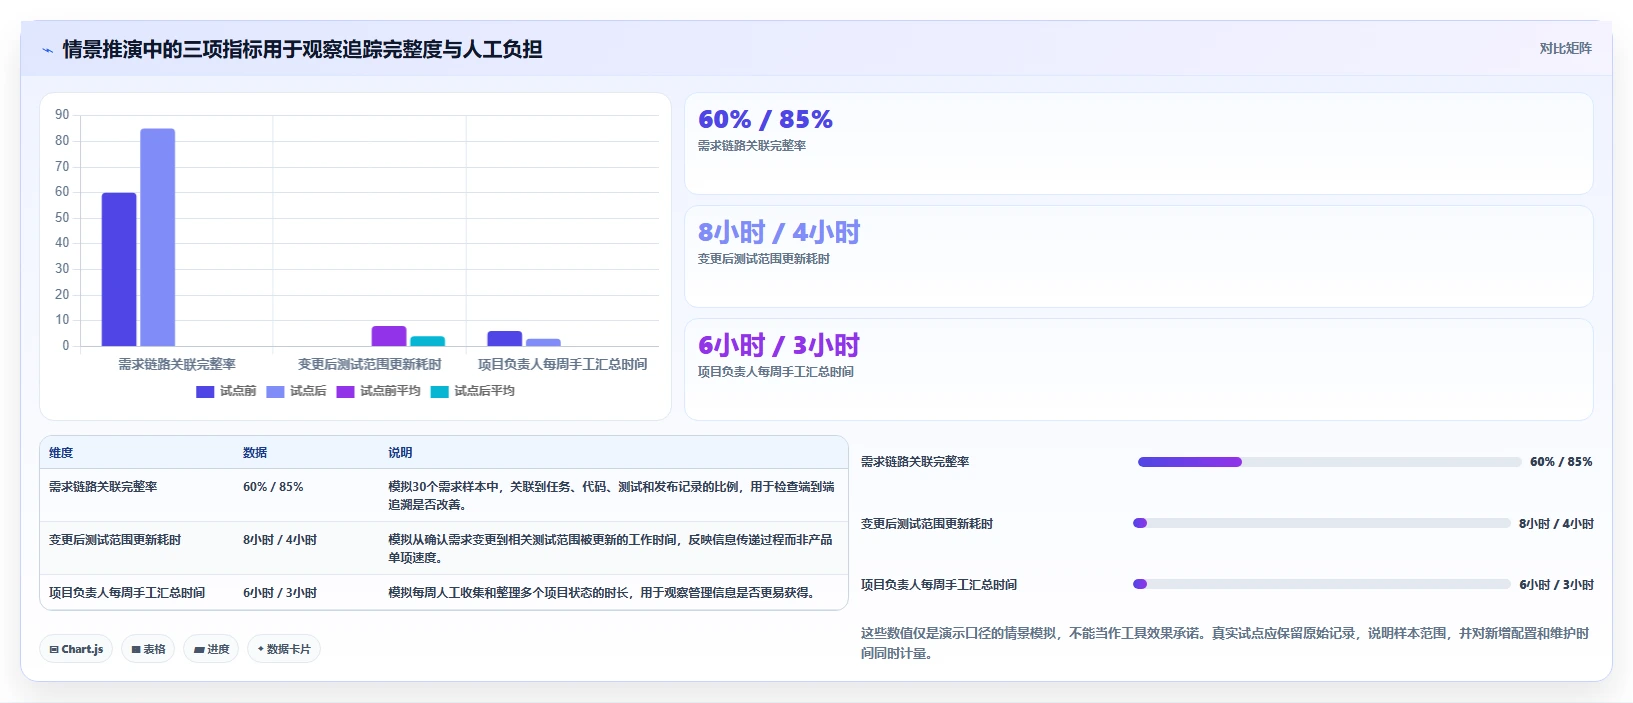This screenshot has width=1633, height=703.
Task: Click the 8小时 / 4小时 card headline value
Action: click(779, 233)
